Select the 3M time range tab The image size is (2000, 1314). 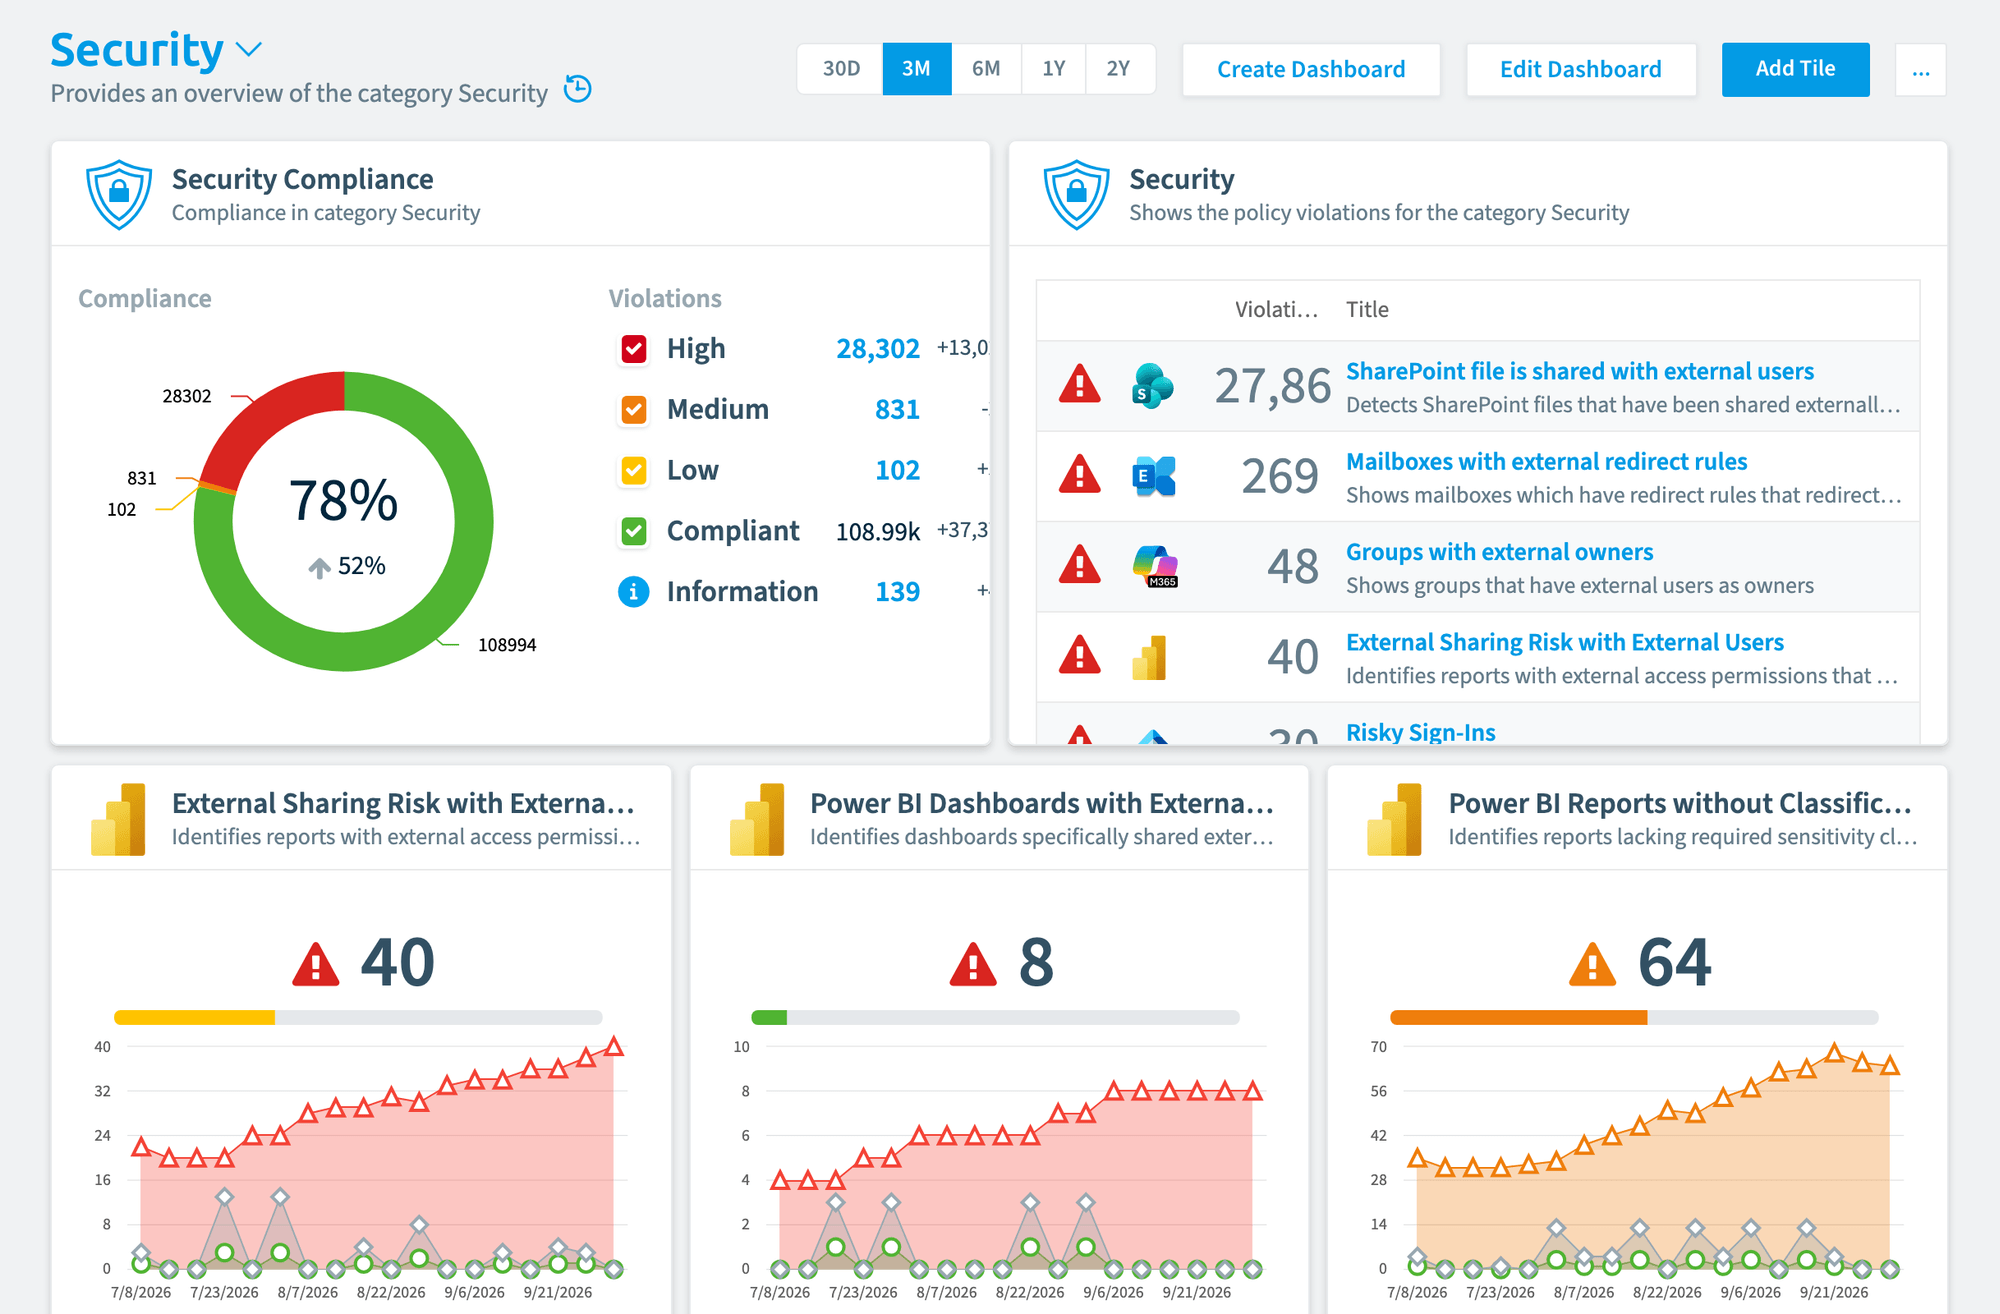click(916, 69)
